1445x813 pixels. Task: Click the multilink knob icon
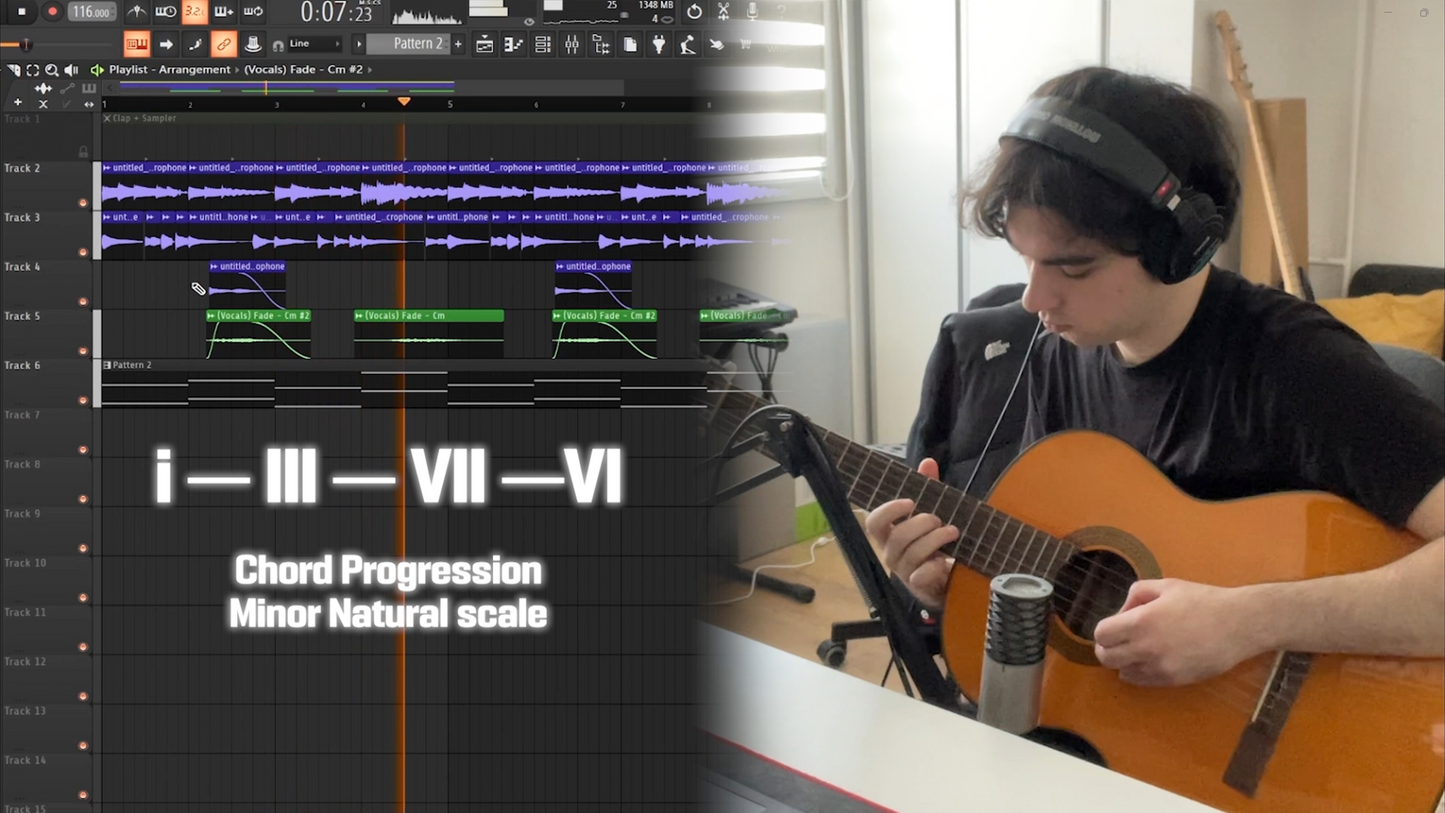(253, 44)
